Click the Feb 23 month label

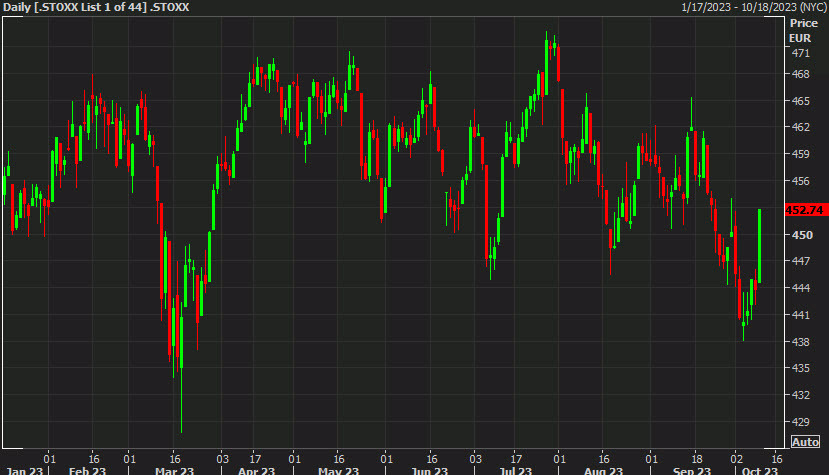(87, 470)
